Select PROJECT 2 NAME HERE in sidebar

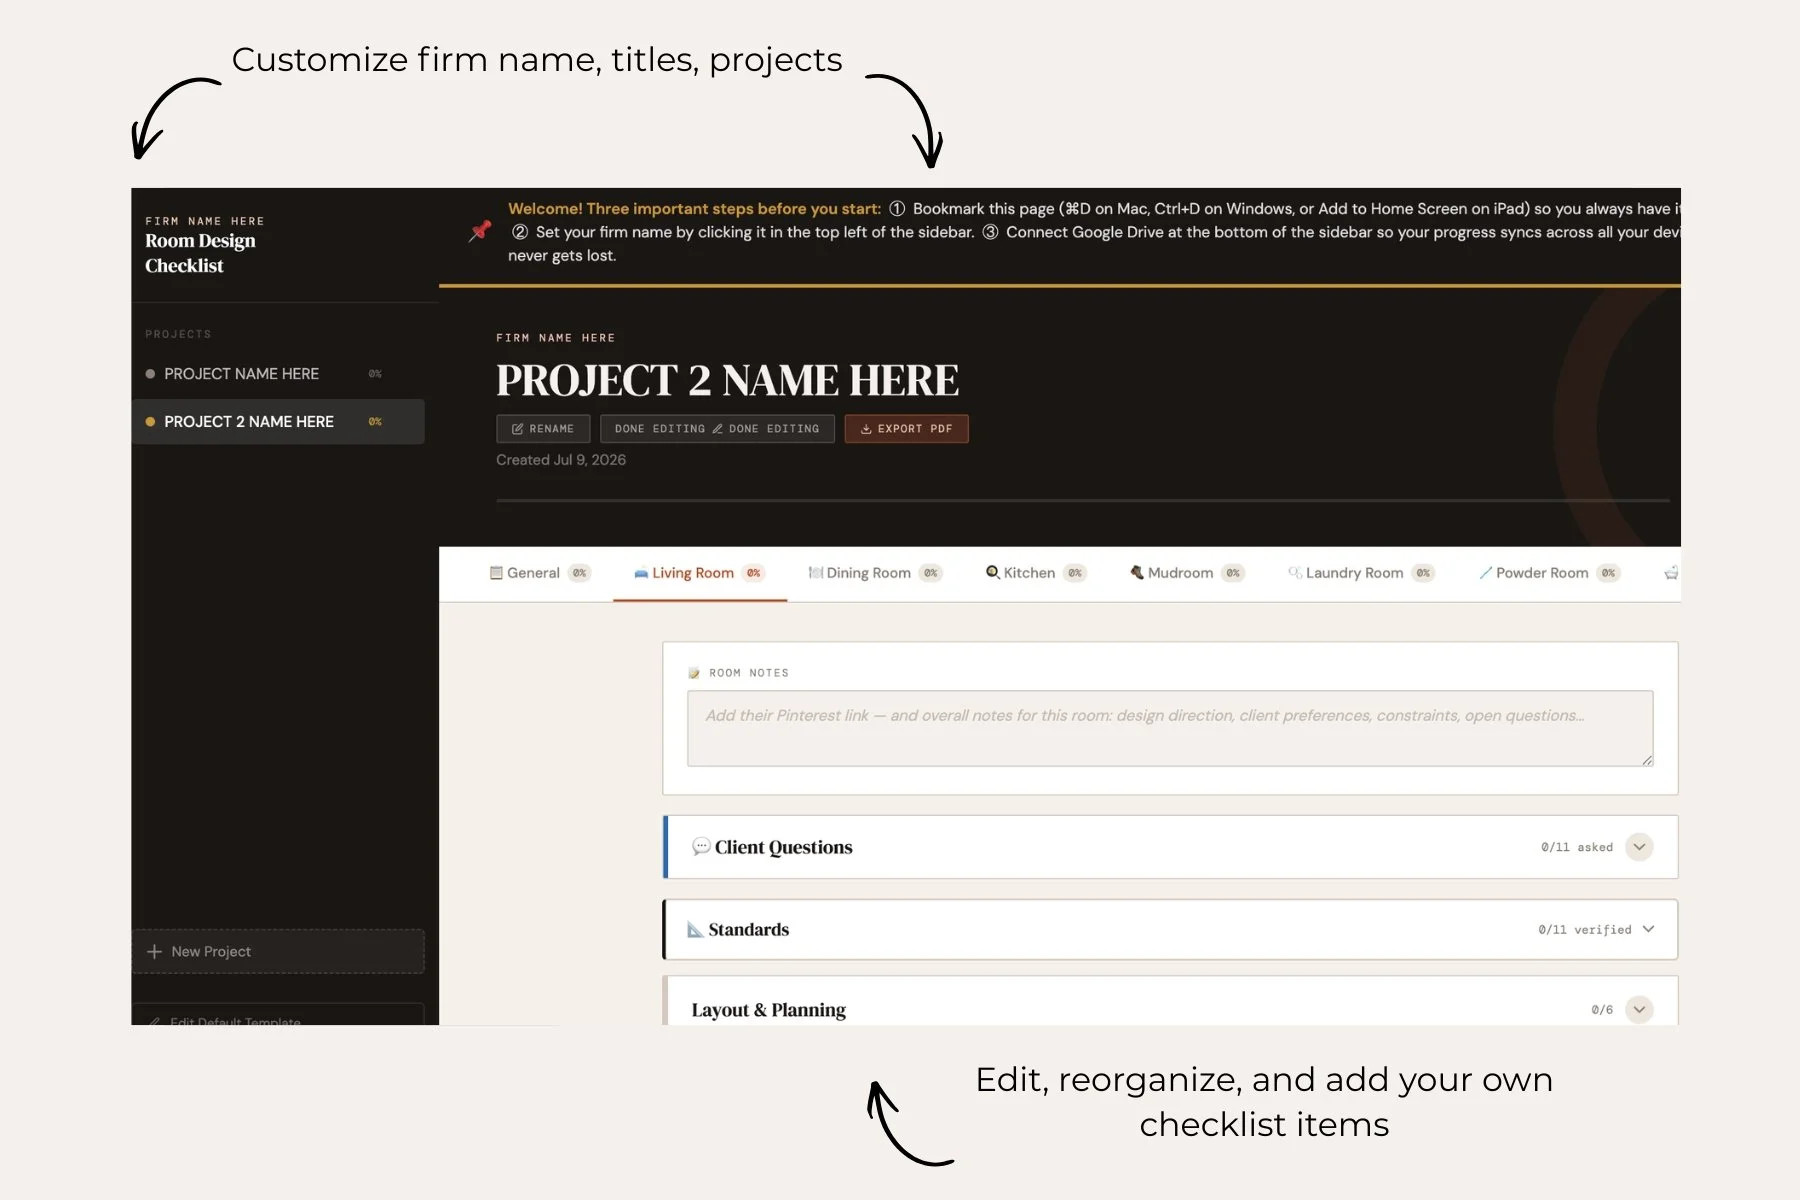click(278, 422)
